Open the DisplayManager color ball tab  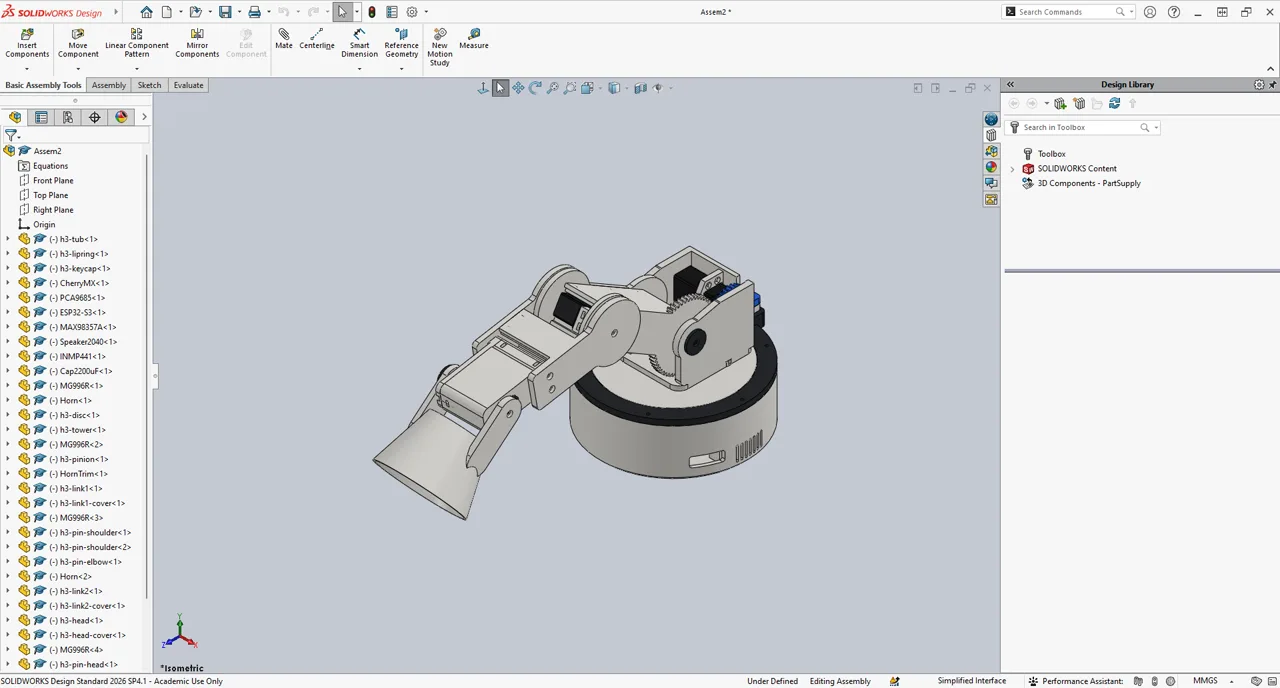coord(121,117)
